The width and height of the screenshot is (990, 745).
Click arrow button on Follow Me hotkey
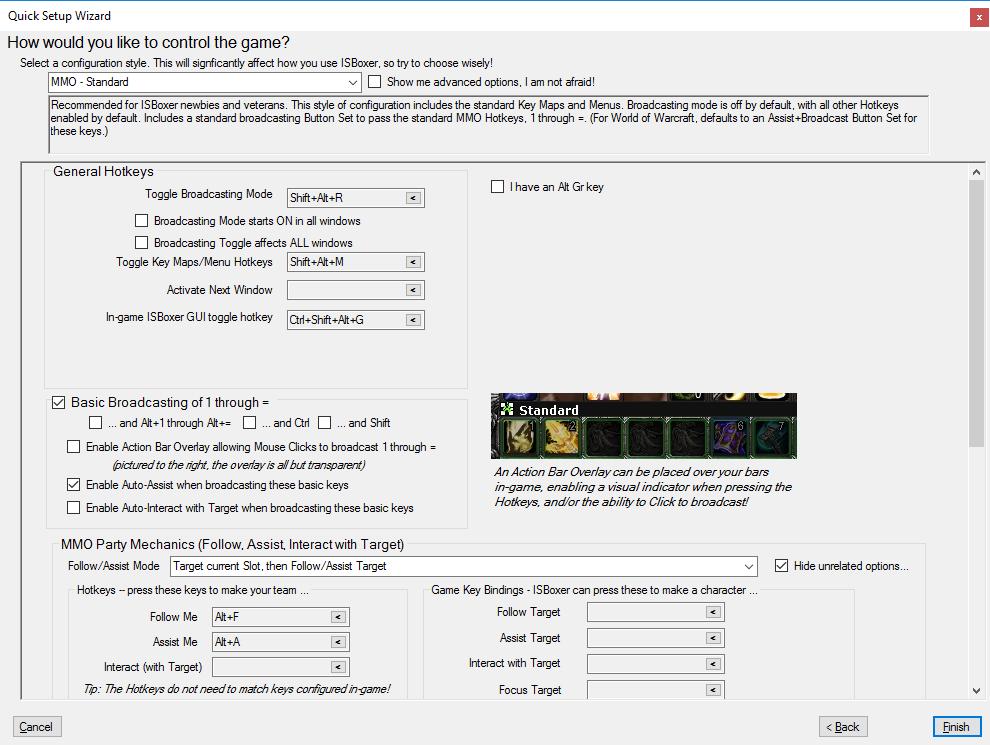pos(338,617)
